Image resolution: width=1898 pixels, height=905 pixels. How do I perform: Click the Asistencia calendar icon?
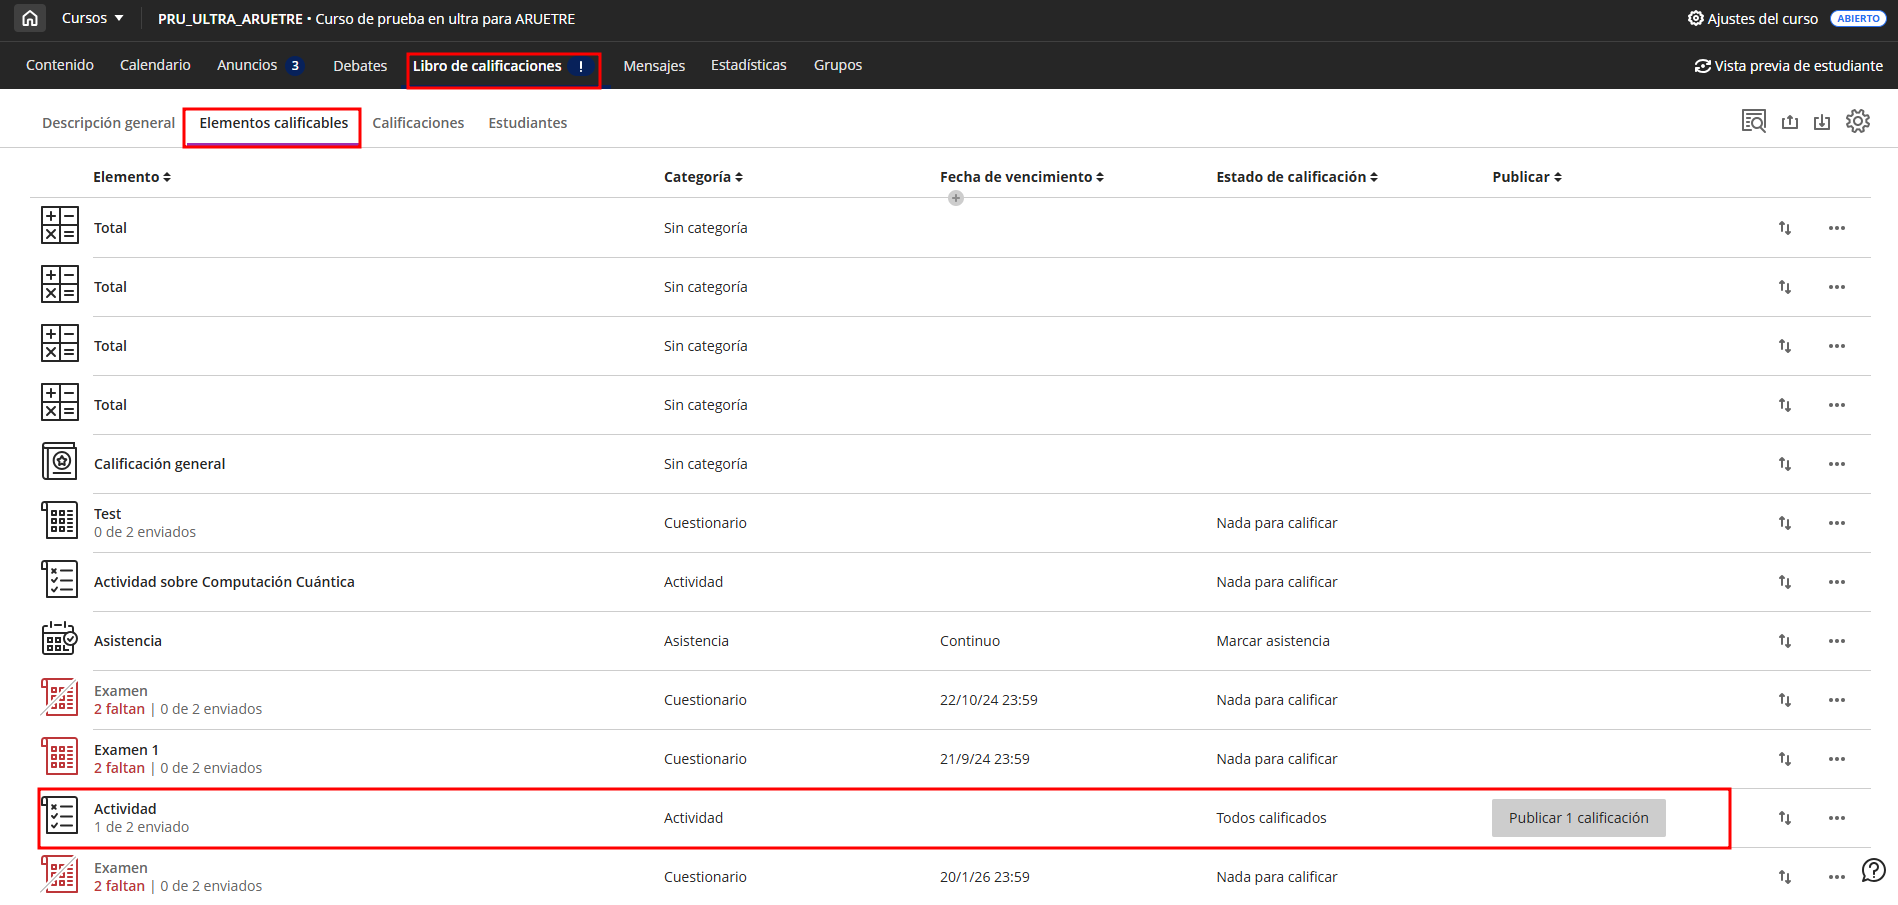pyautogui.click(x=59, y=640)
